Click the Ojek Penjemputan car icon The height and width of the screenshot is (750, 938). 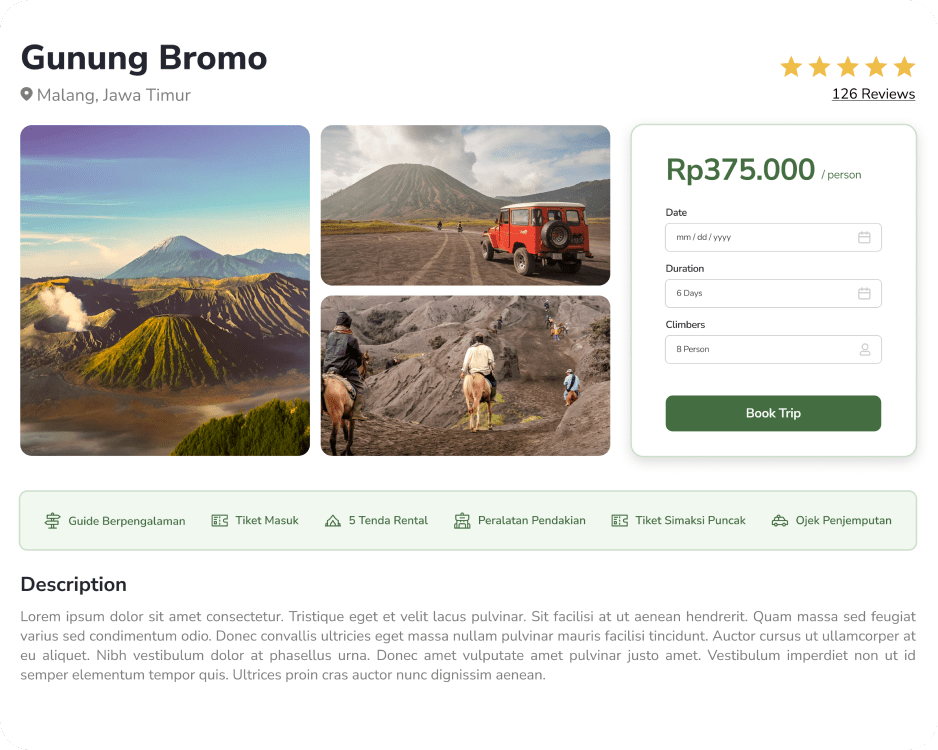[x=780, y=520]
